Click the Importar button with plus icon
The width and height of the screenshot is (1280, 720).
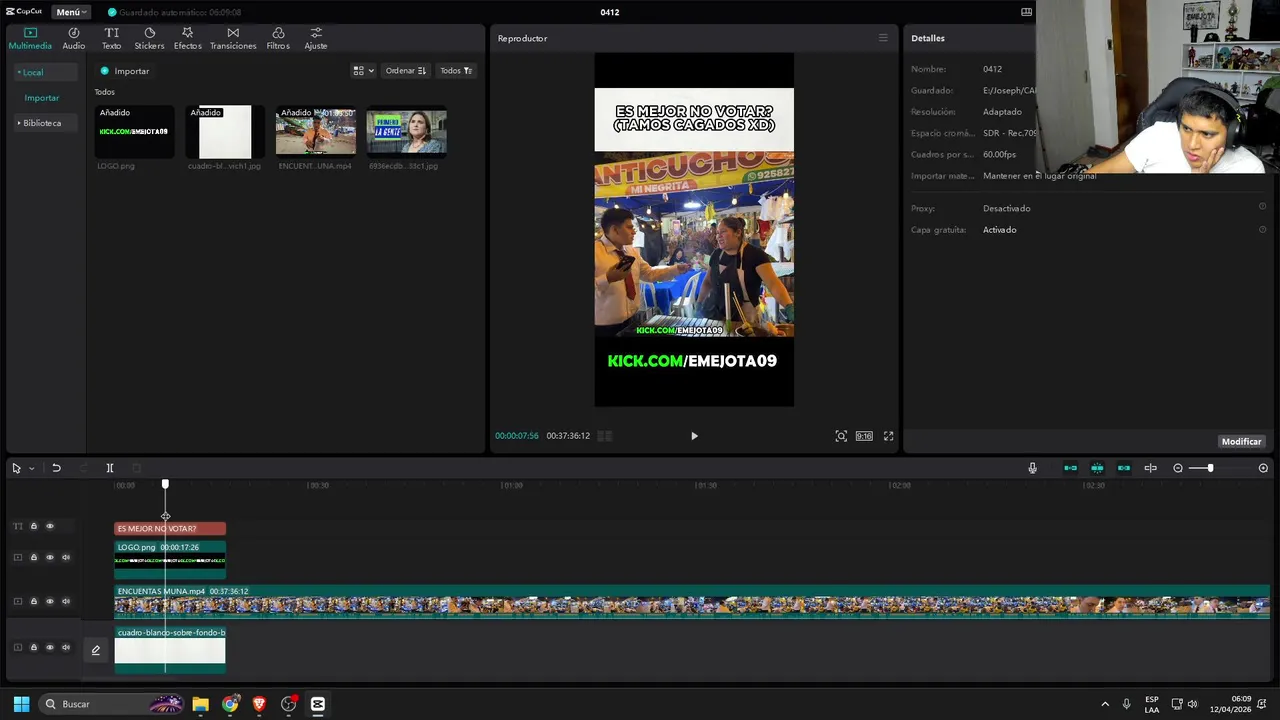pyautogui.click(x=125, y=71)
